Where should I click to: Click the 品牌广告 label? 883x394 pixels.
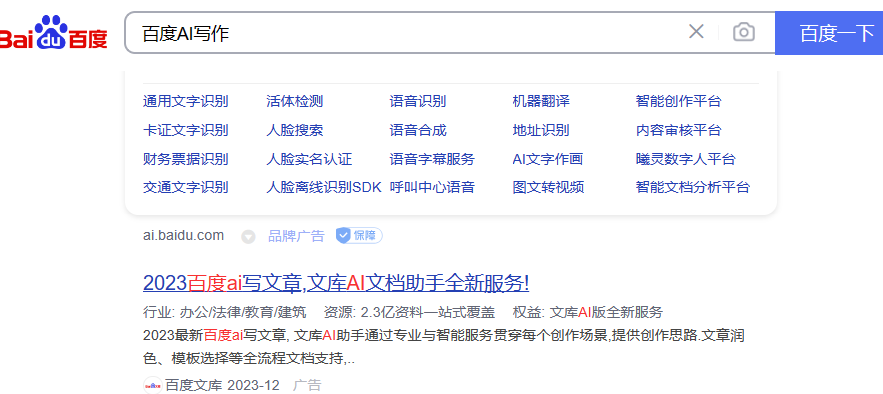[x=296, y=236]
